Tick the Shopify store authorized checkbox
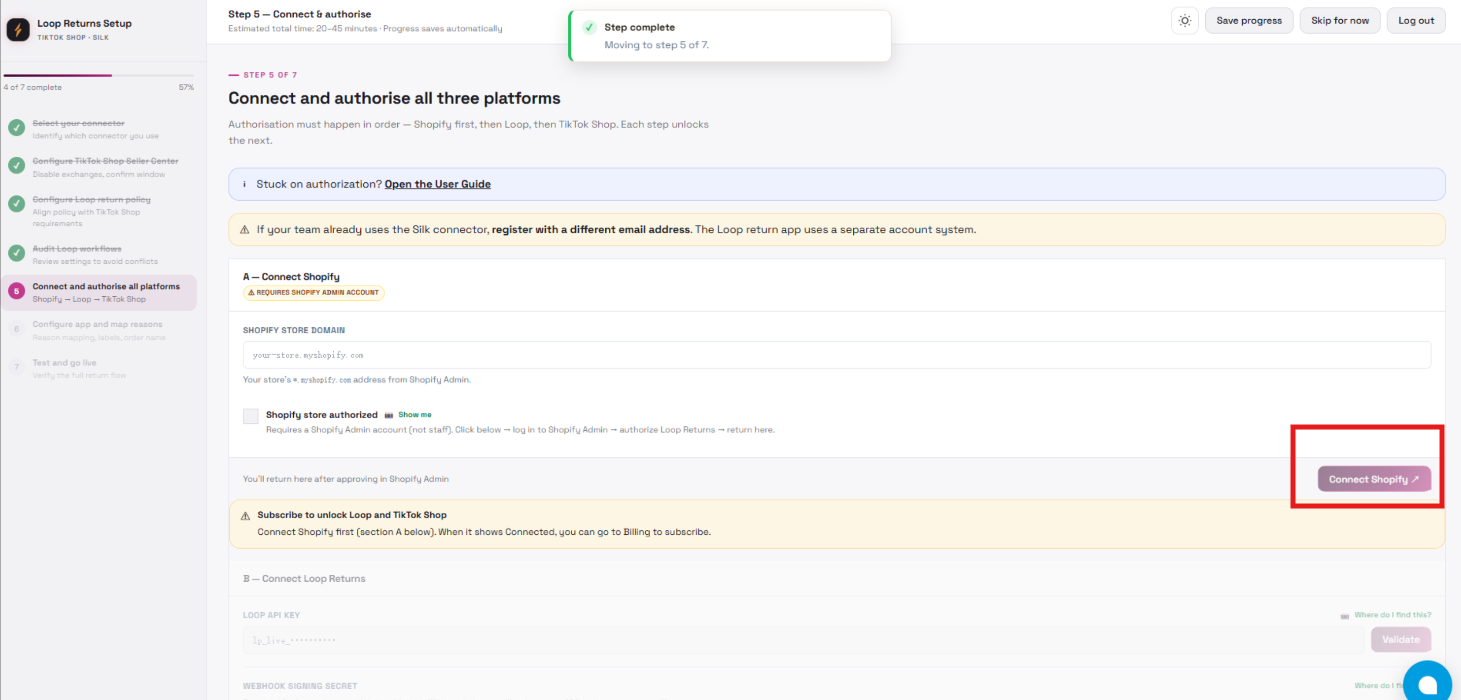This screenshot has height=700, width=1461. (250, 416)
